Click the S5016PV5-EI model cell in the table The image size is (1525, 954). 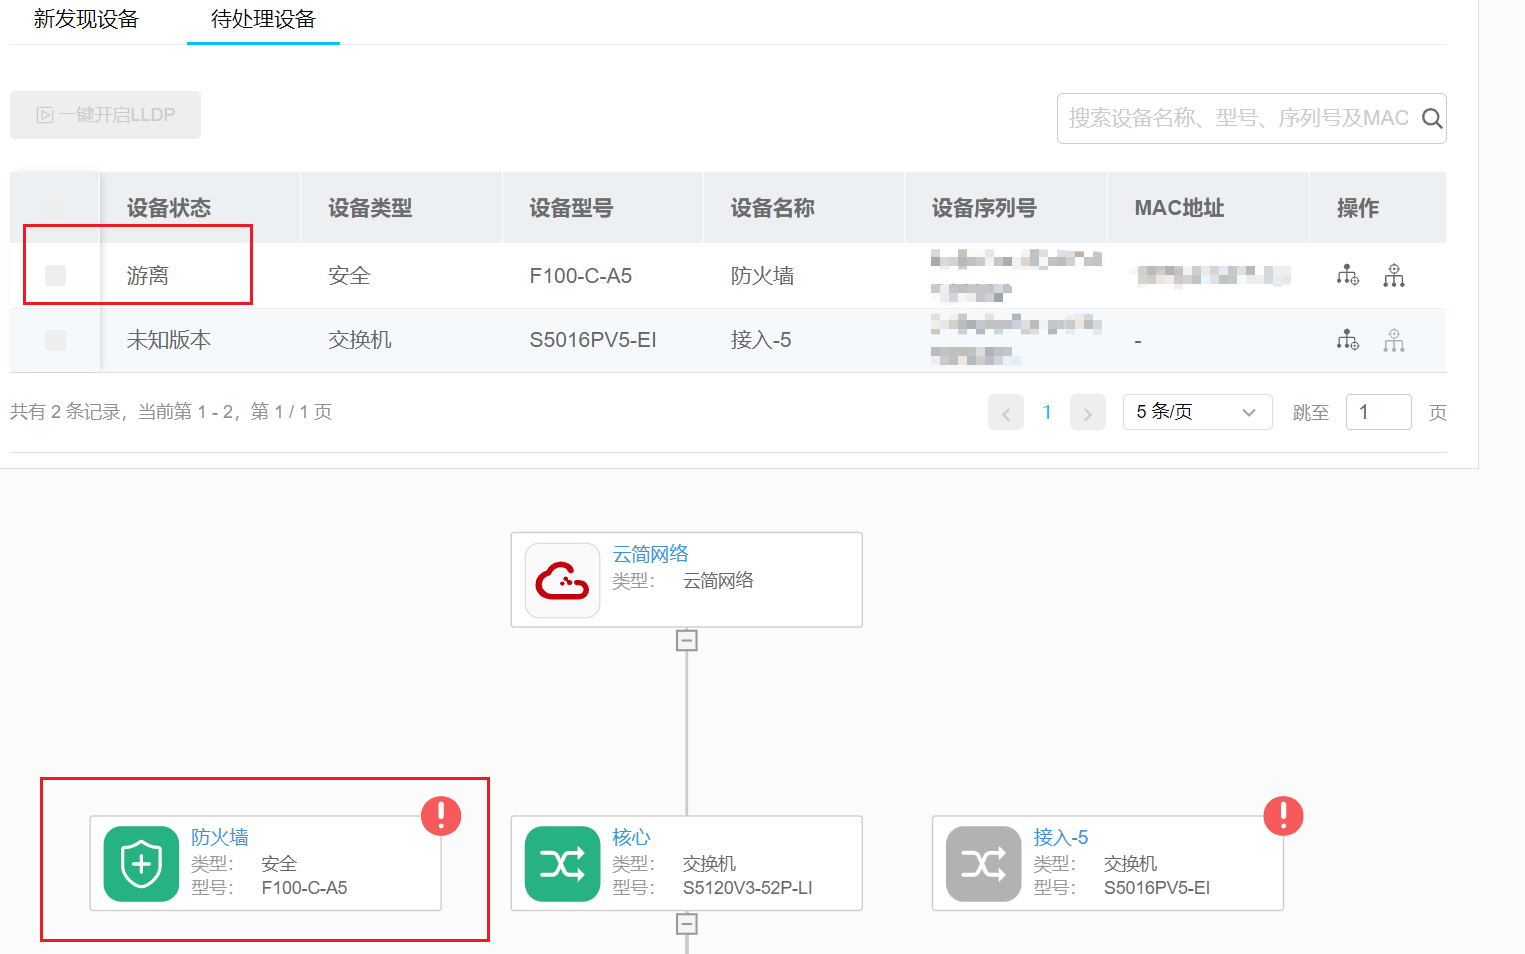tap(593, 340)
